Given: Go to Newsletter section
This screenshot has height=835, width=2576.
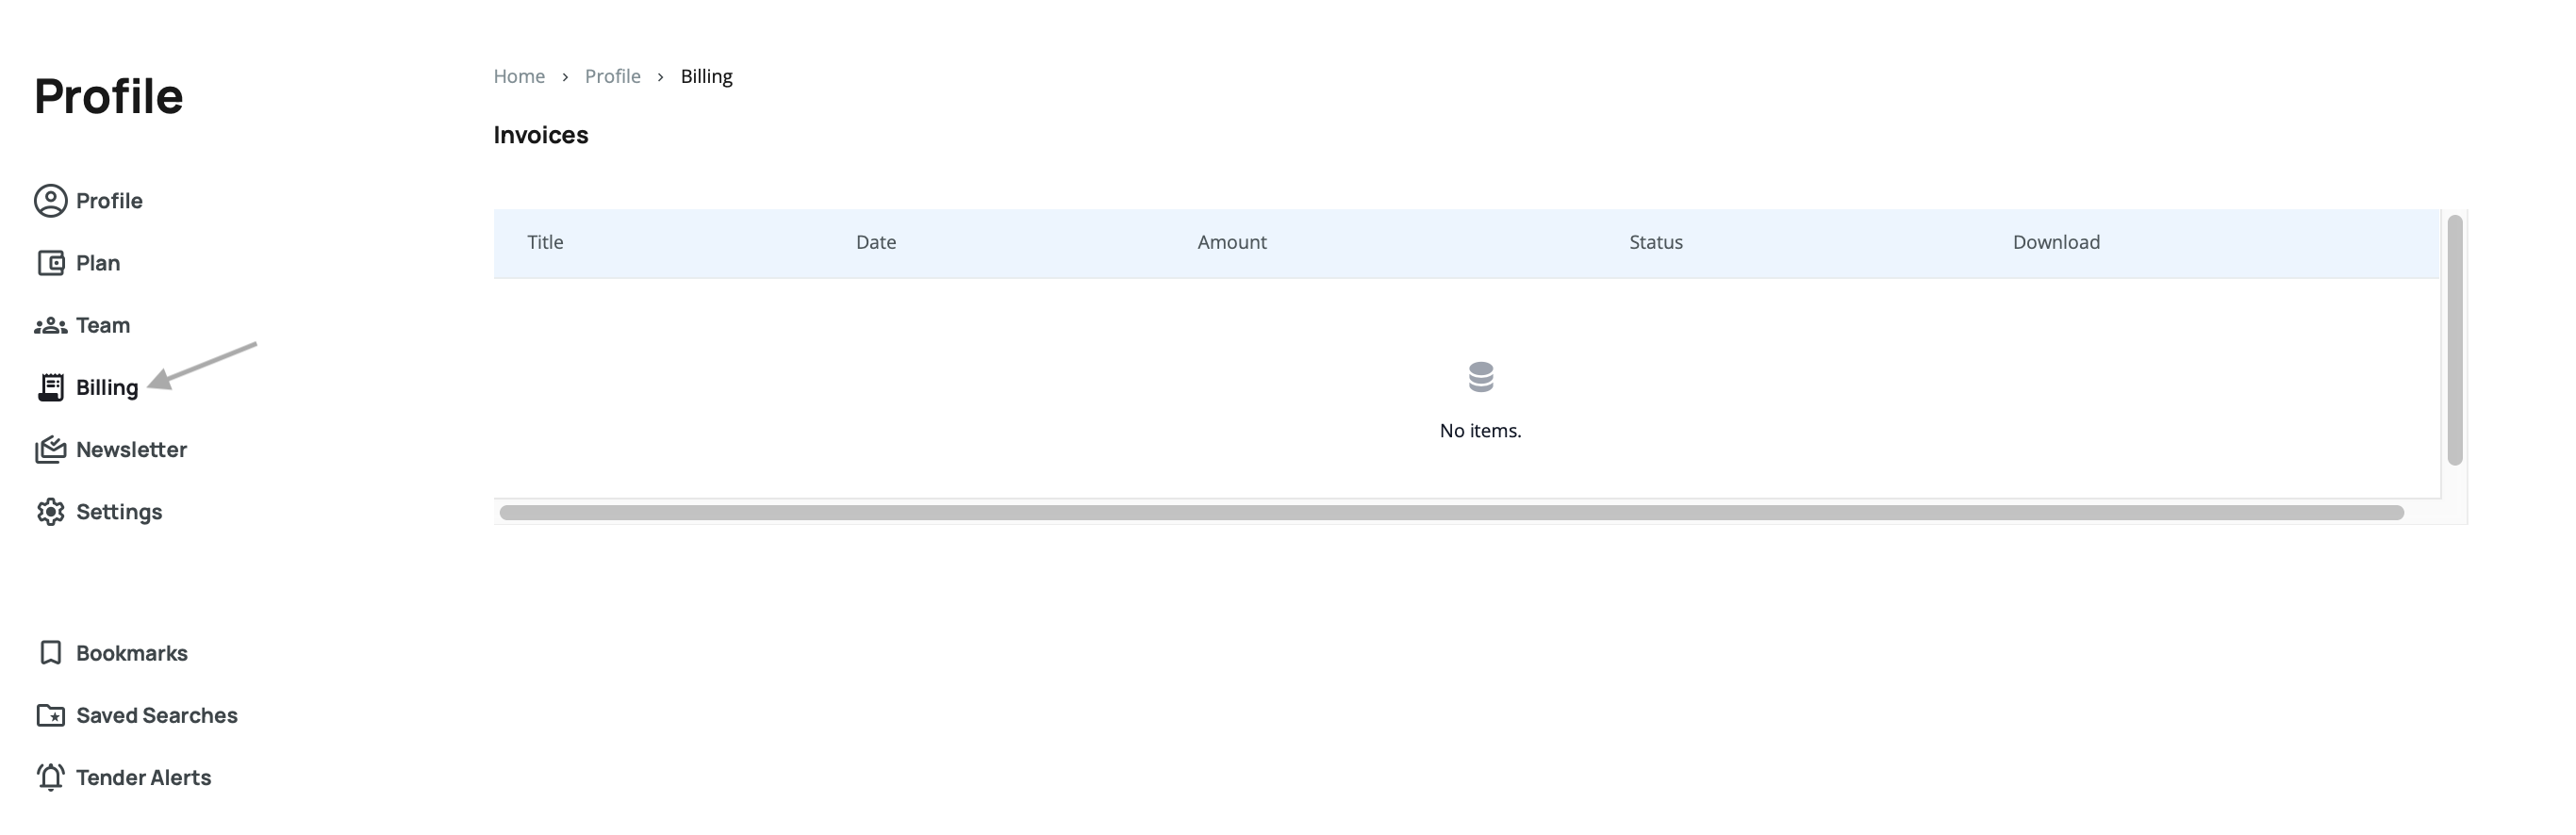Looking at the screenshot, I should pyautogui.click(x=131, y=450).
